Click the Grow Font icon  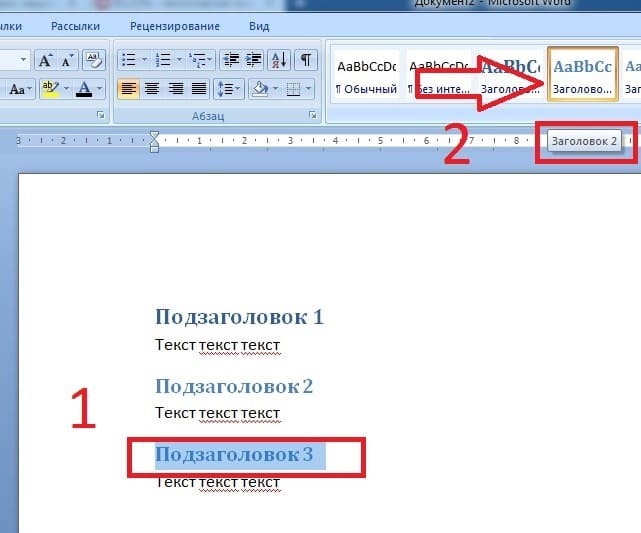coord(45,60)
